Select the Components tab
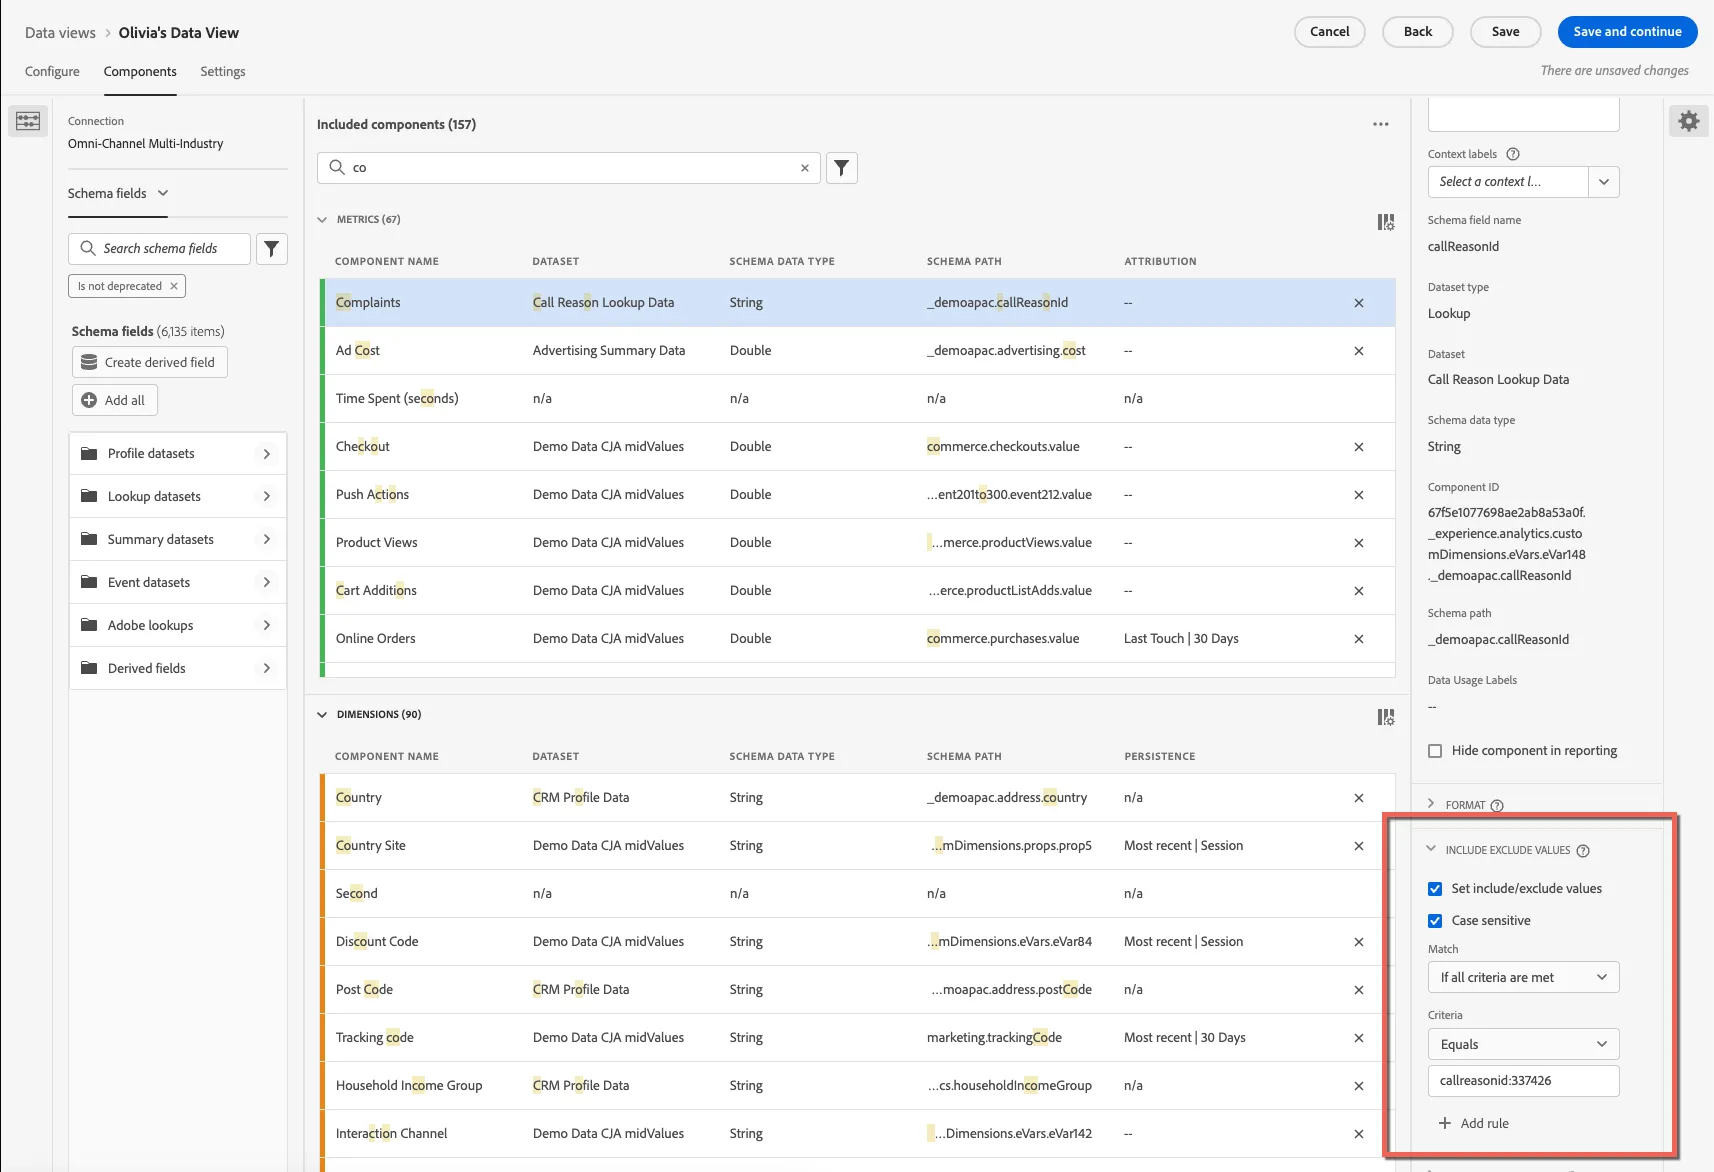The image size is (1714, 1172). pos(140,72)
